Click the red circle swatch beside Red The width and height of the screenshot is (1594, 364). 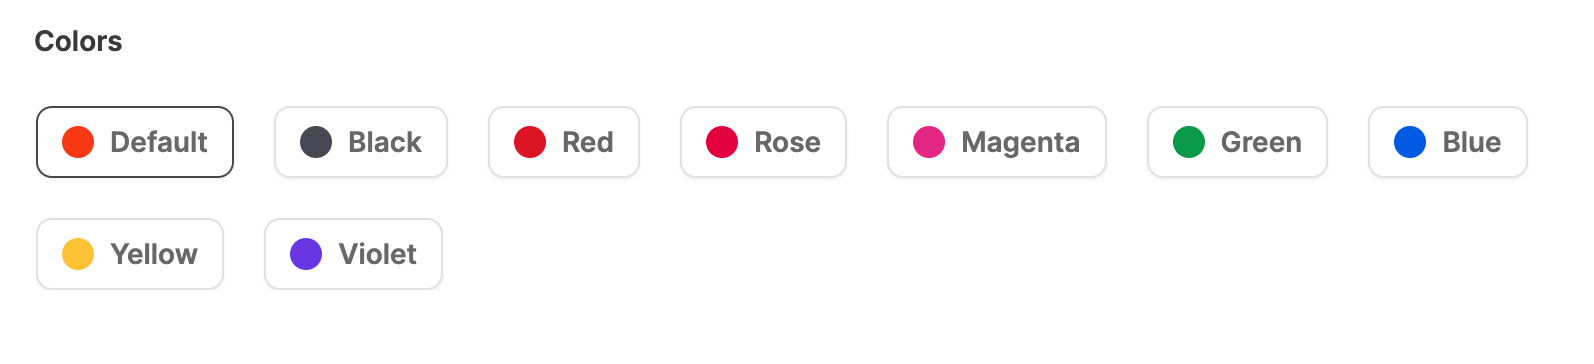coord(530,142)
